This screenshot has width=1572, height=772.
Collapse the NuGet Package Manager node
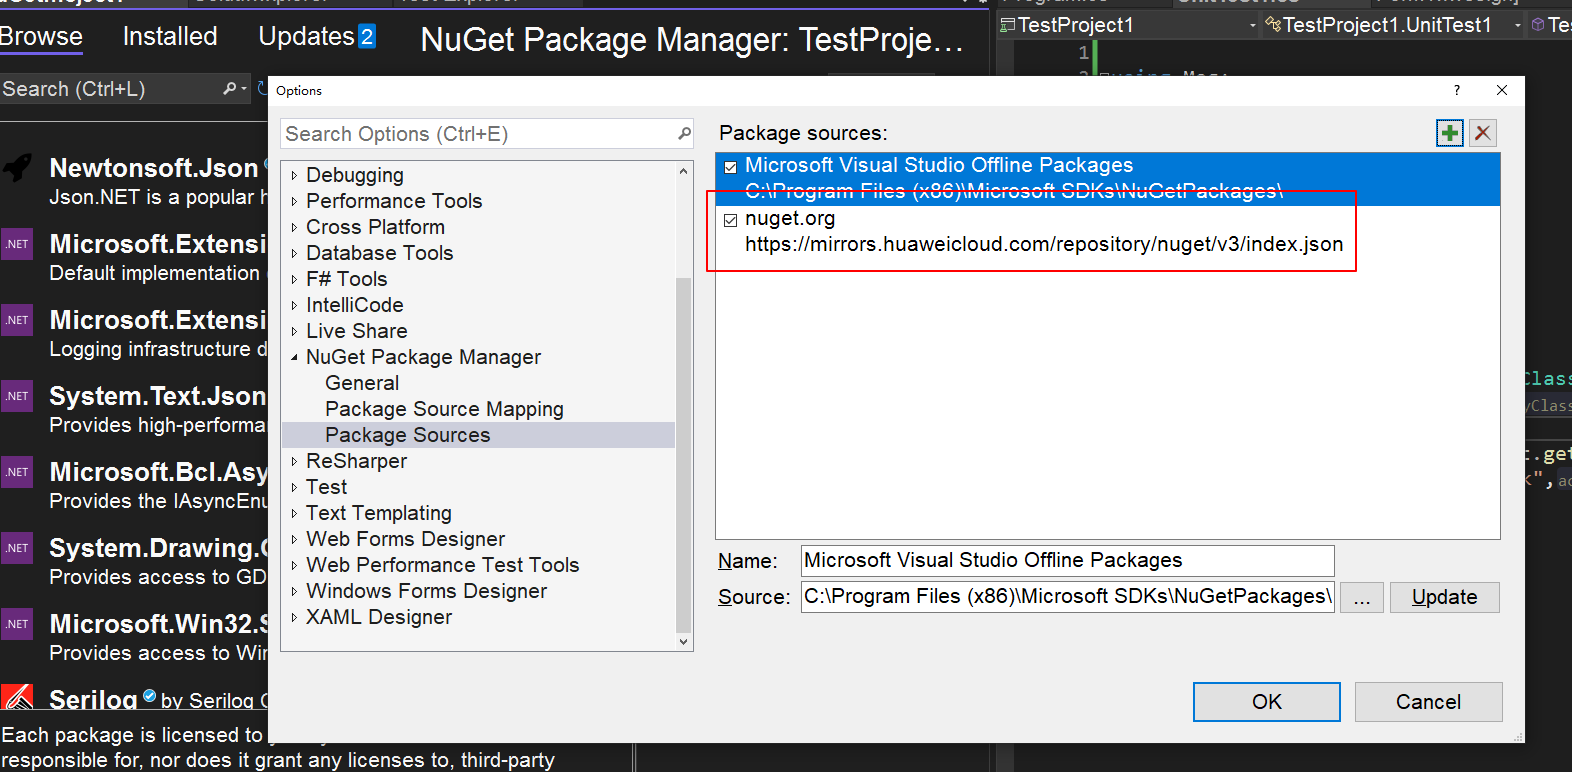point(294,357)
